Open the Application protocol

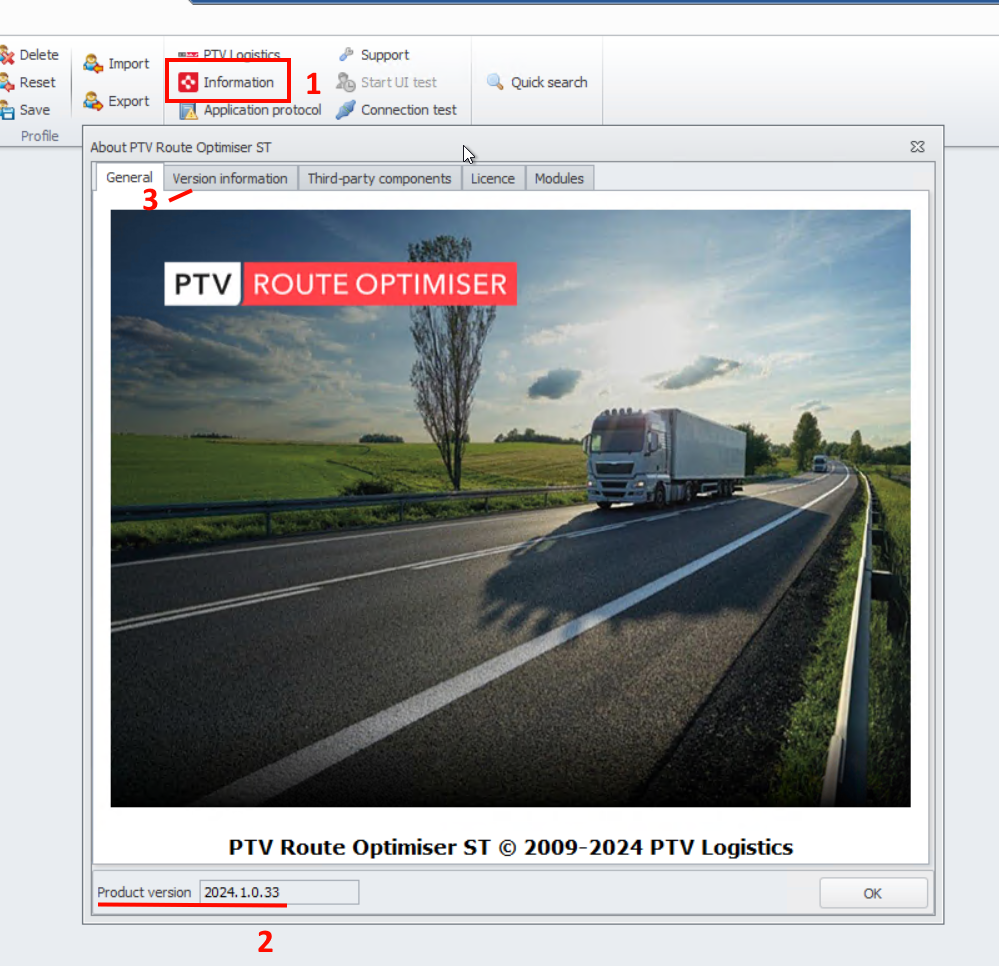click(x=262, y=110)
